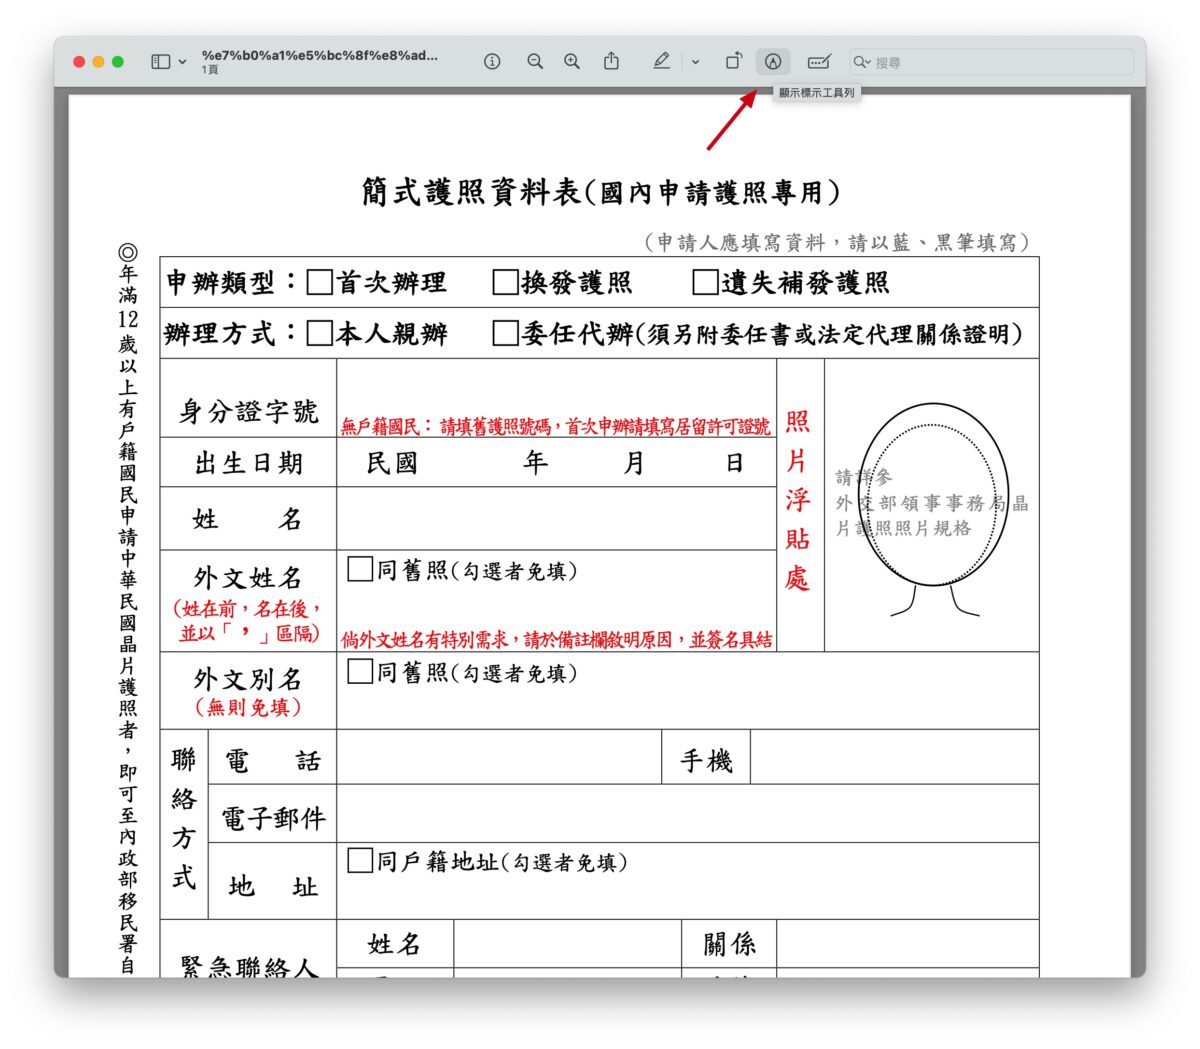
Task: Check the 委任代辦 box
Action: click(x=505, y=333)
